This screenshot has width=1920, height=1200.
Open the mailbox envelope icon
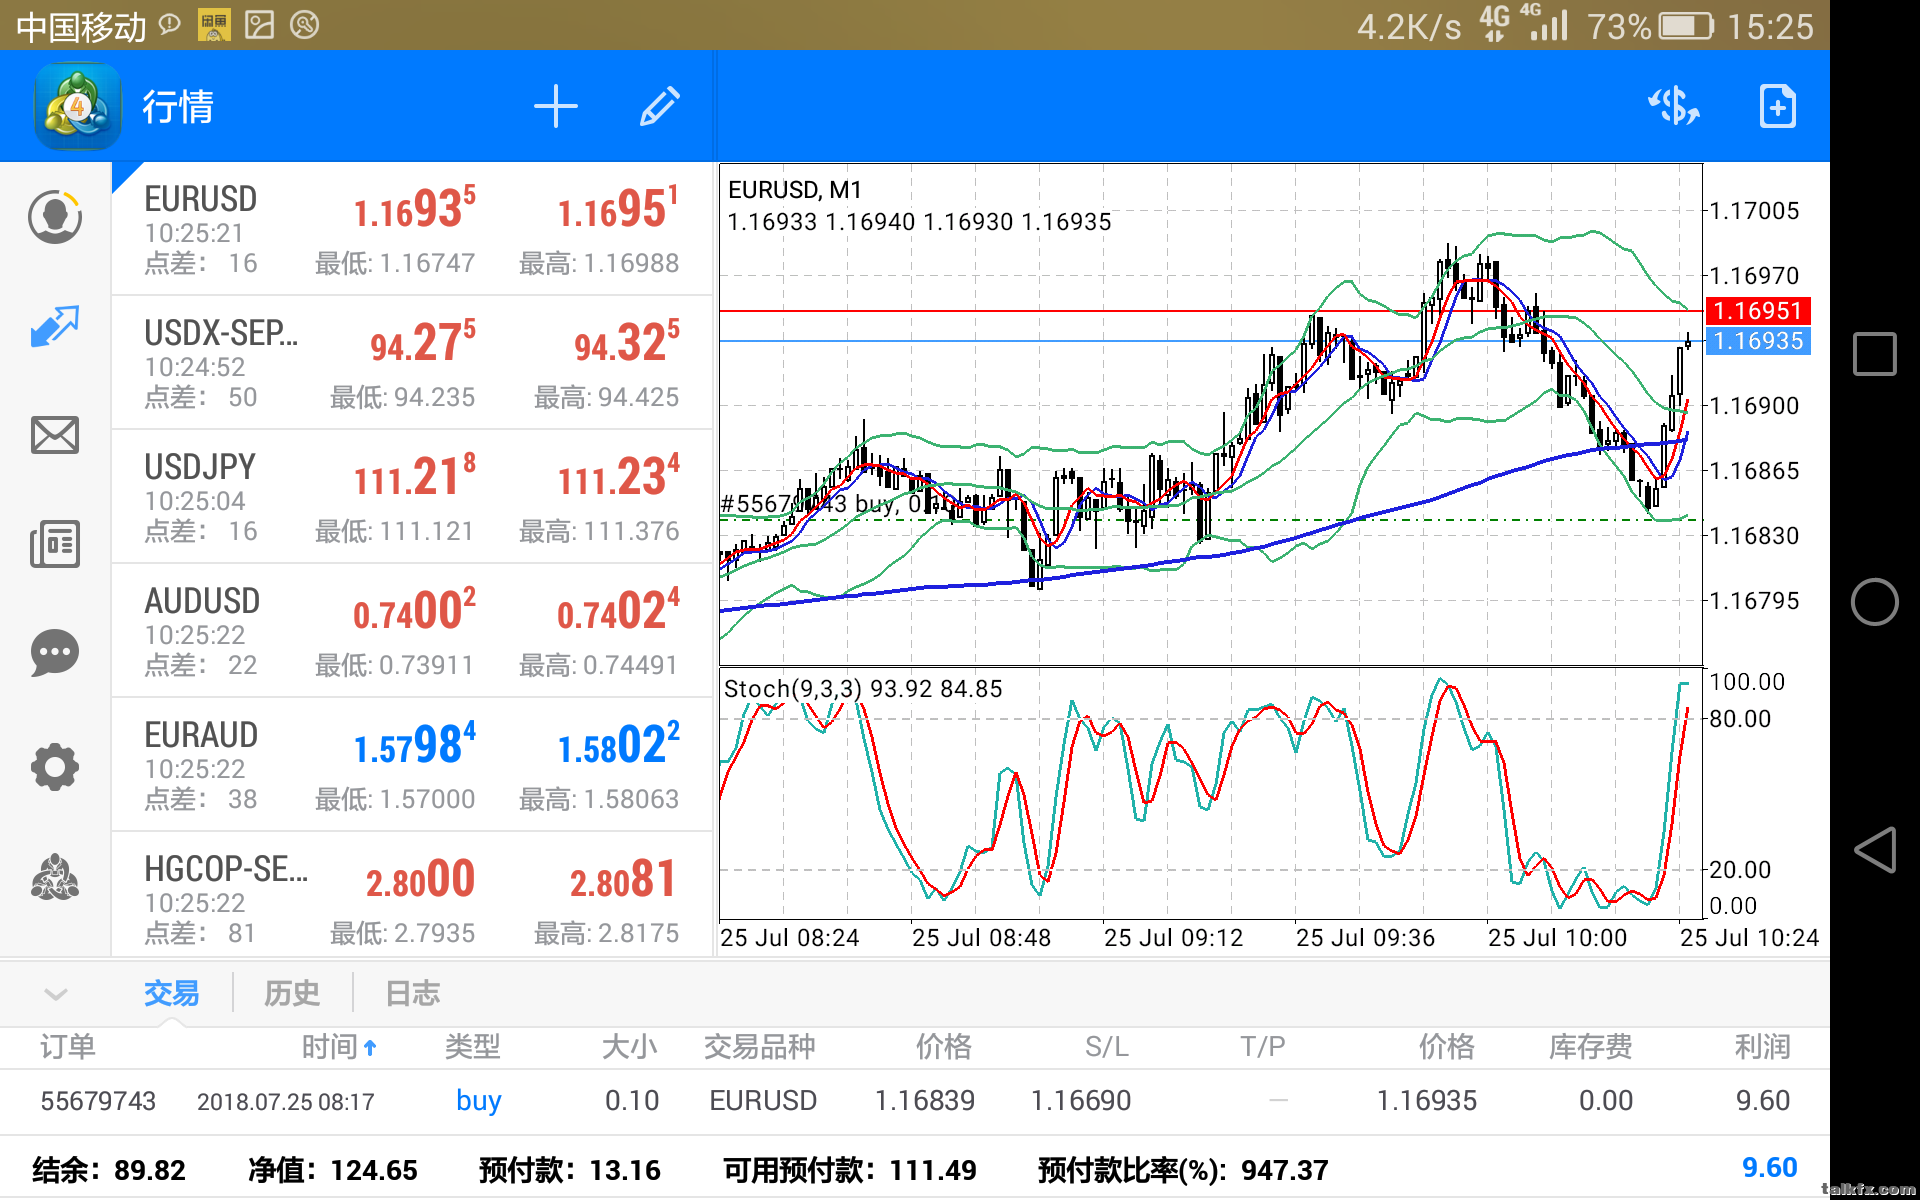(x=55, y=435)
